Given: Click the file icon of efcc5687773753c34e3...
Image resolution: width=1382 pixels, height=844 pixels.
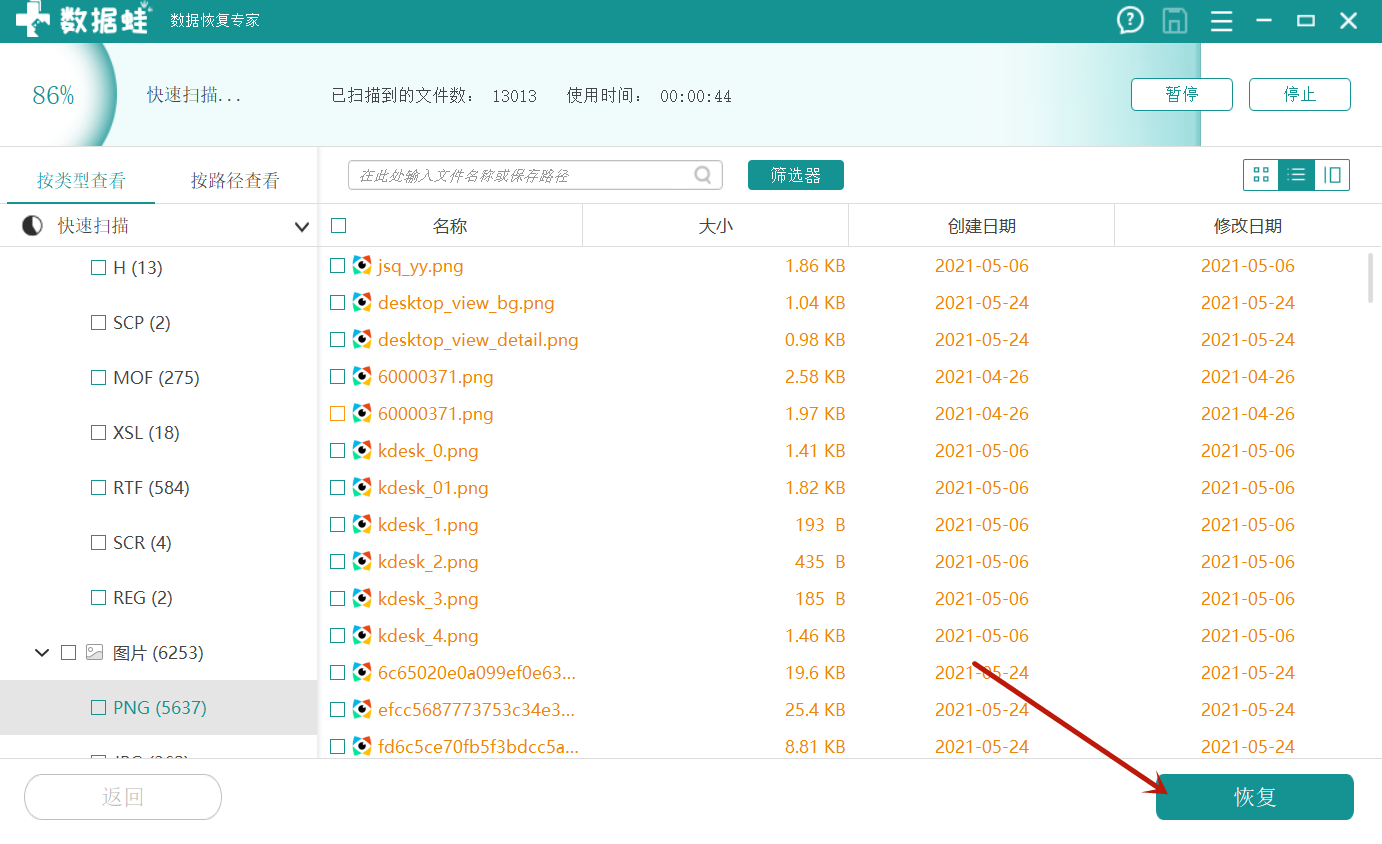Looking at the screenshot, I should (362, 710).
